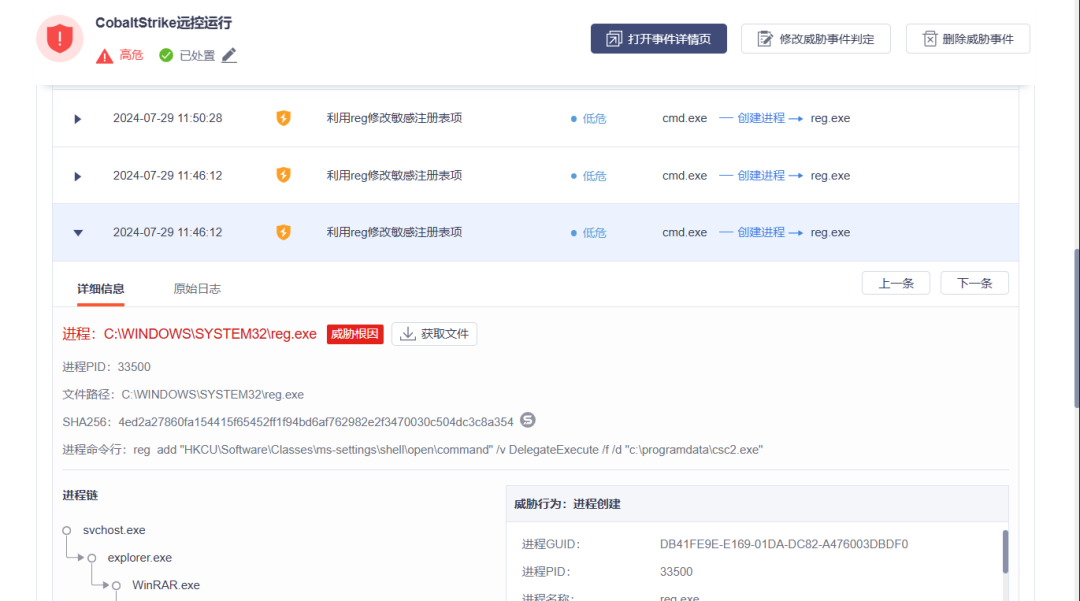This screenshot has height=601, width=1080.
Task: Click the pencil edit icon beside 已处置
Action: point(229,55)
